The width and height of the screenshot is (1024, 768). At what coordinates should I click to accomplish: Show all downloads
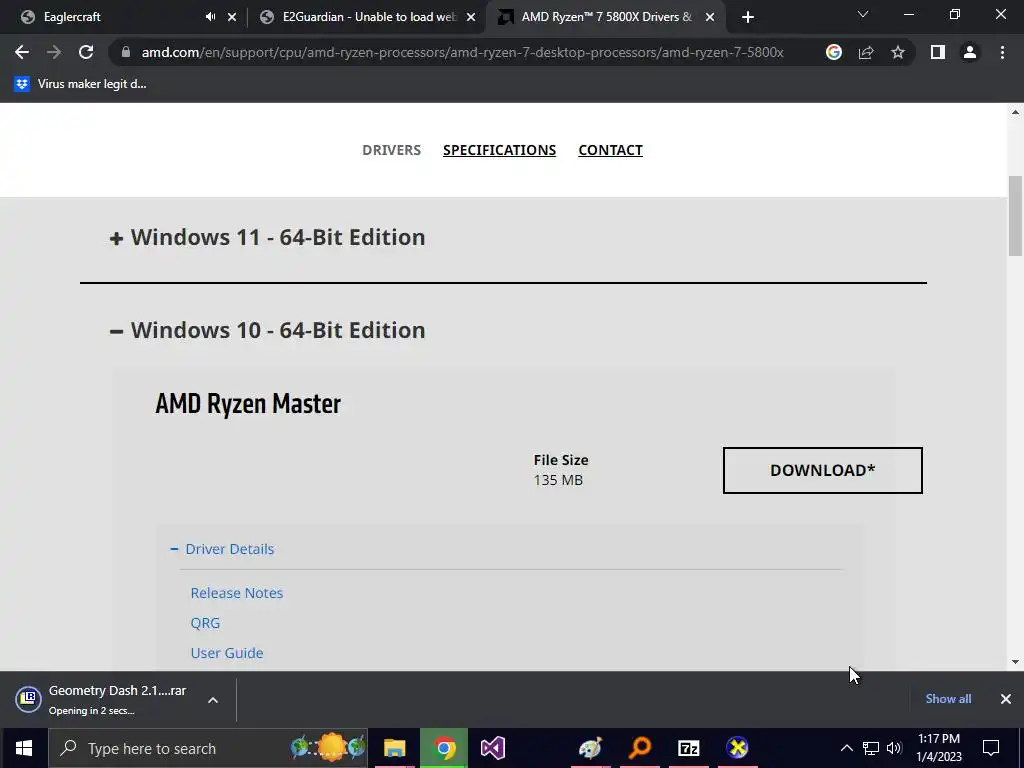pyautogui.click(x=948, y=699)
